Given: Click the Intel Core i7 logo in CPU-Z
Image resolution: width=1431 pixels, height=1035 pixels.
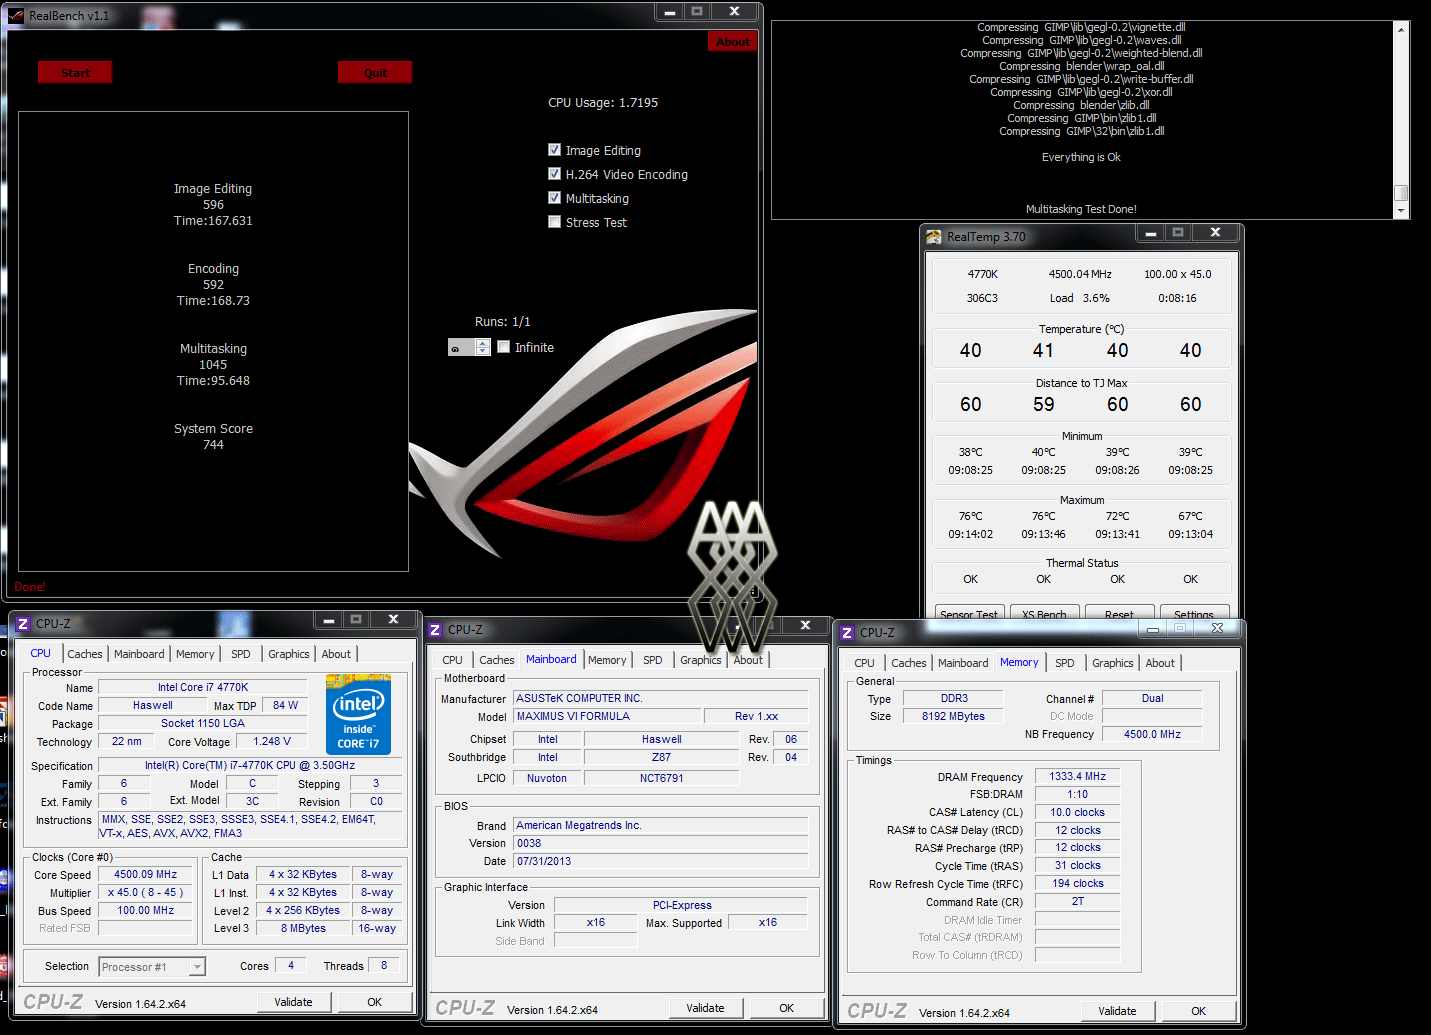Looking at the screenshot, I should point(358,714).
